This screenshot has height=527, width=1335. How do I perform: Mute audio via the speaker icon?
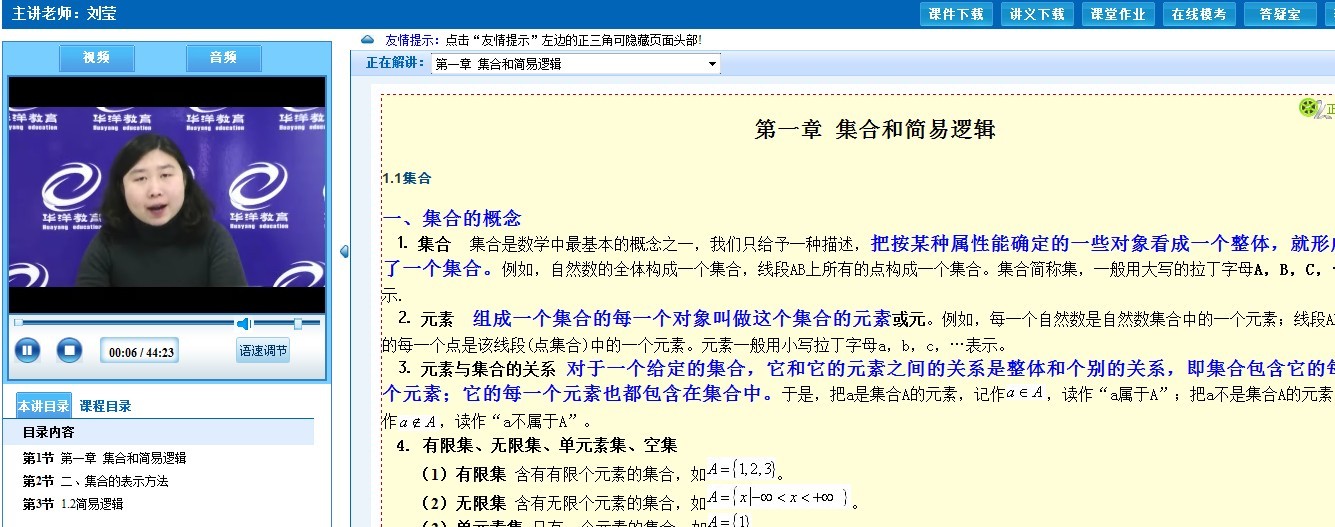pos(245,323)
